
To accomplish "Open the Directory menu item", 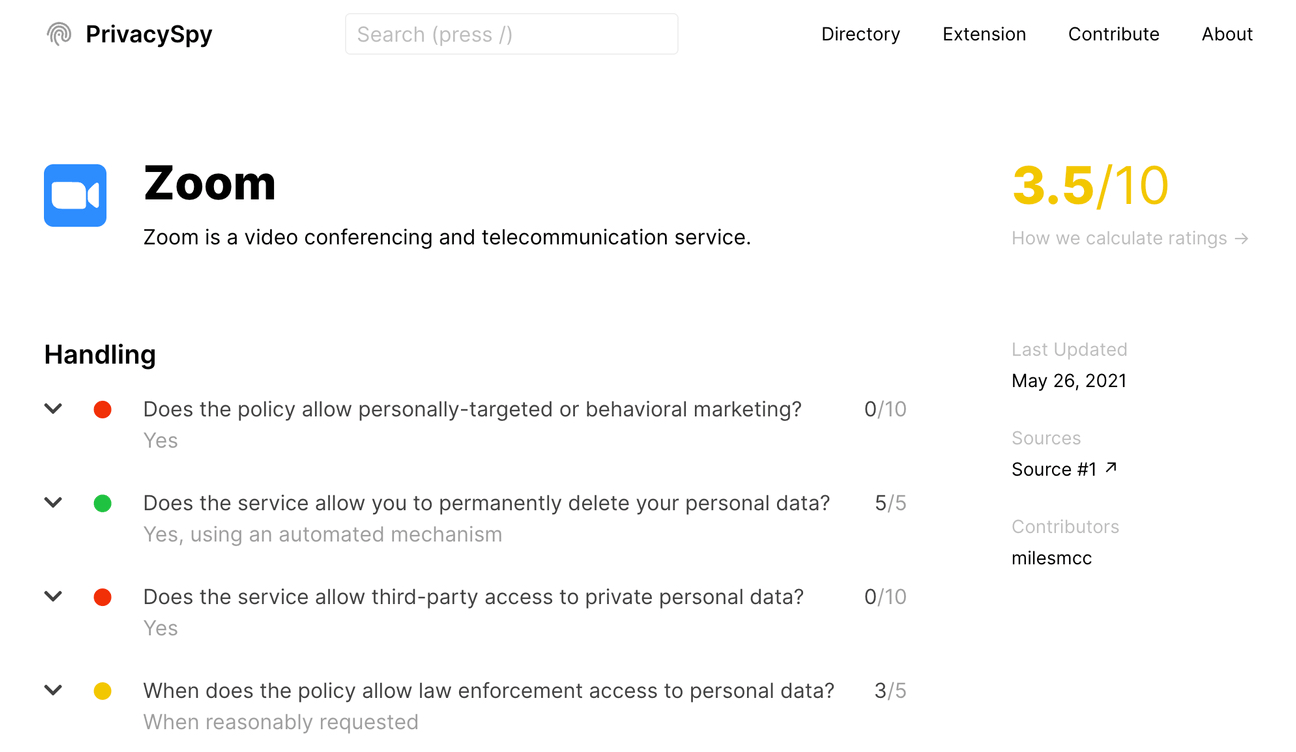I will click(x=860, y=34).
